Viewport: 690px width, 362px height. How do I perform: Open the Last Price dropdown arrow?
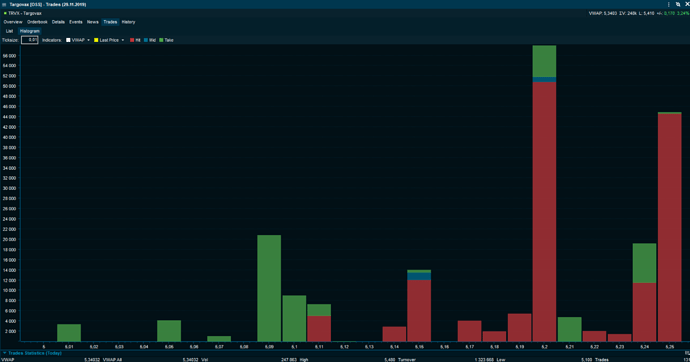pyautogui.click(x=123, y=40)
